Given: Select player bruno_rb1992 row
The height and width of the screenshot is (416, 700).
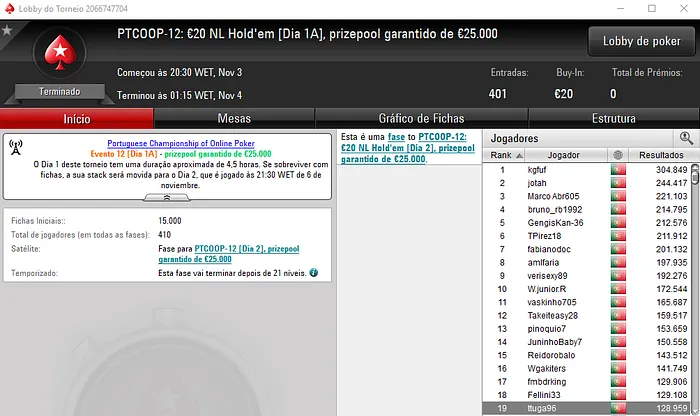Looking at the screenshot, I should pyautogui.click(x=587, y=209).
